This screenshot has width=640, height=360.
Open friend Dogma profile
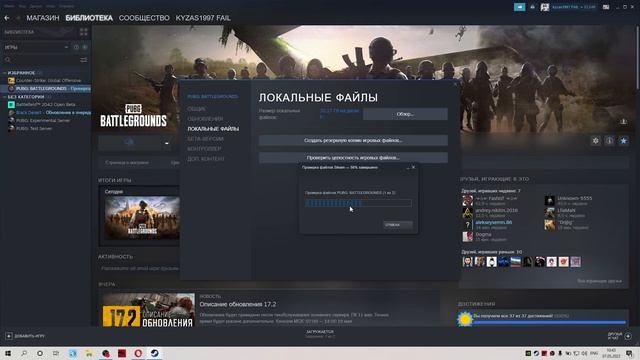pyautogui.click(x=483, y=235)
